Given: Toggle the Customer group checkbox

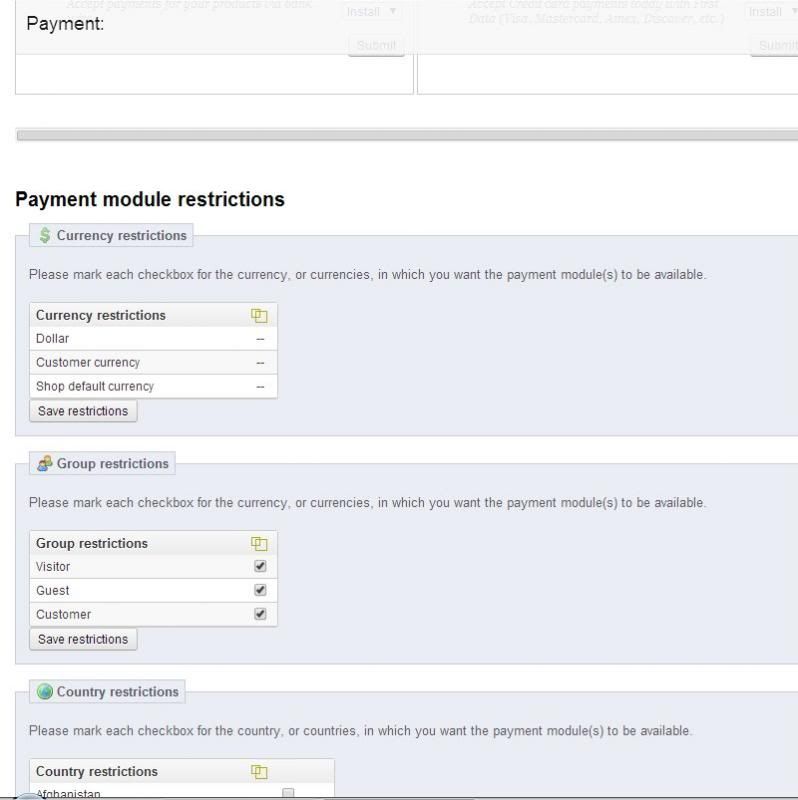Looking at the screenshot, I should 261,614.
